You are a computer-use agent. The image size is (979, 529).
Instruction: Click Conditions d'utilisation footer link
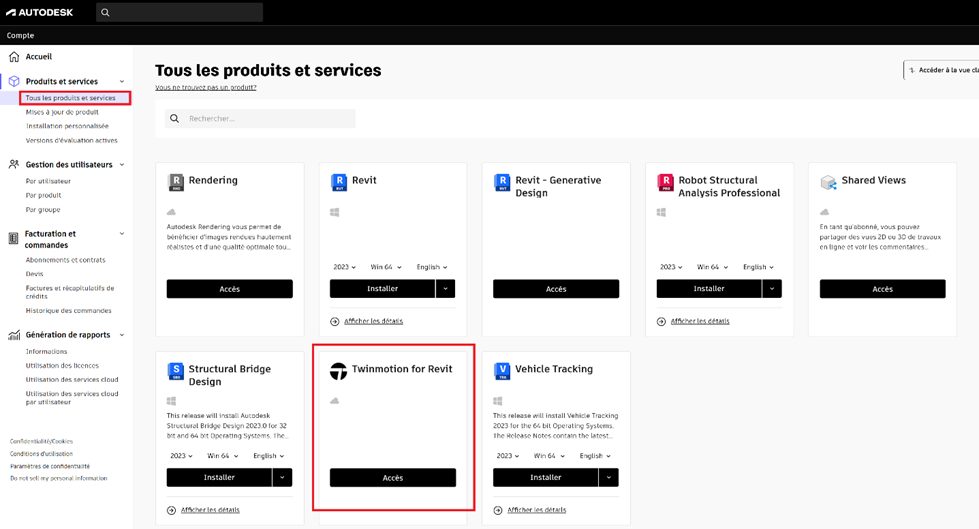41,454
